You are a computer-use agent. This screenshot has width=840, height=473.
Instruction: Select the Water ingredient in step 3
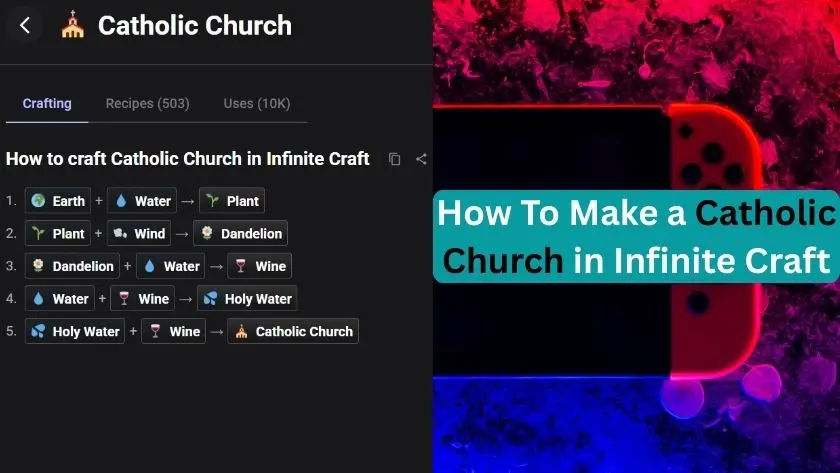coord(171,266)
